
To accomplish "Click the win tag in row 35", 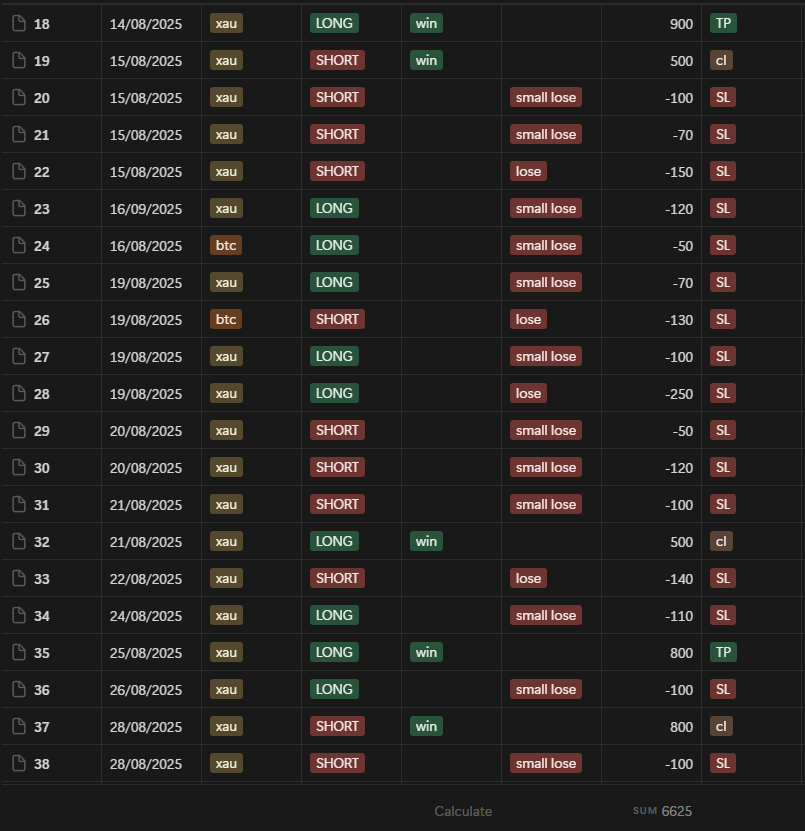I will point(426,652).
